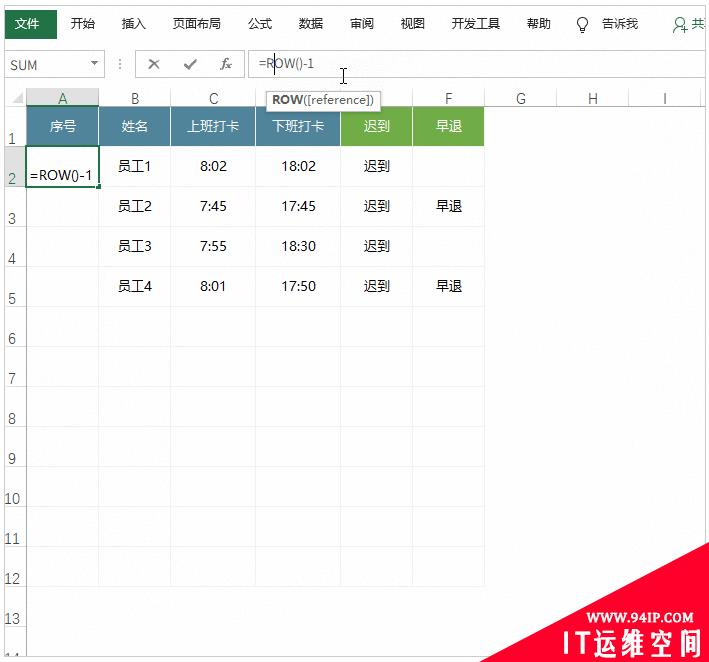Select the cell 员工2
Viewport: 709px width, 662px height.
coord(135,207)
